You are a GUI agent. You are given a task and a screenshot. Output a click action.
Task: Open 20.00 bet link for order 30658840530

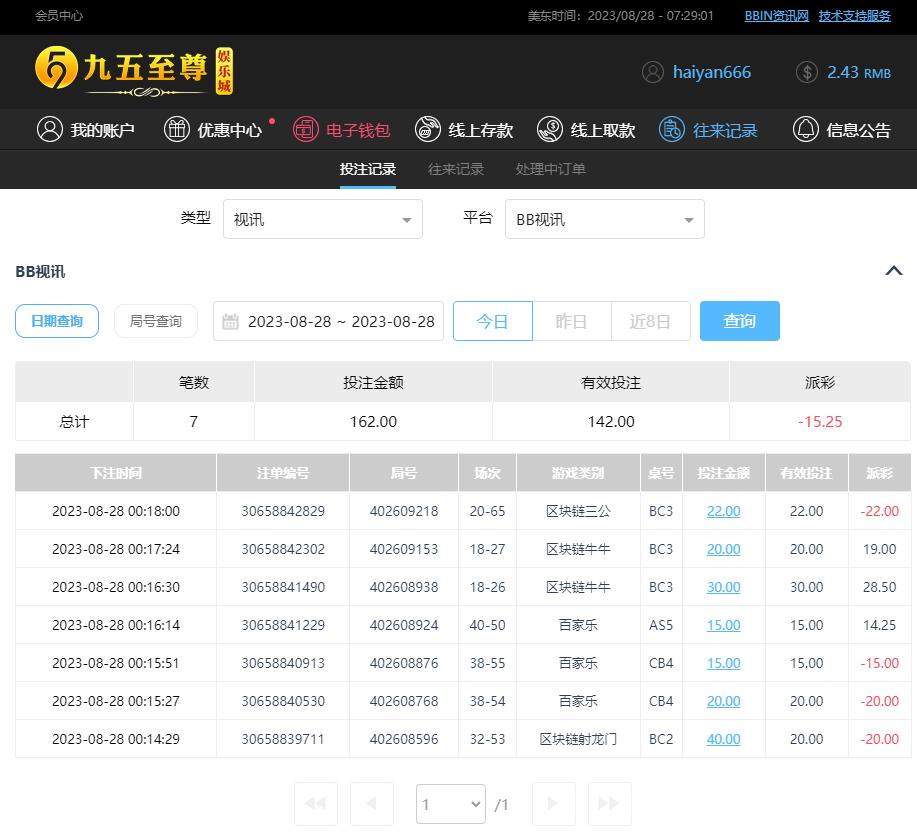point(723,701)
